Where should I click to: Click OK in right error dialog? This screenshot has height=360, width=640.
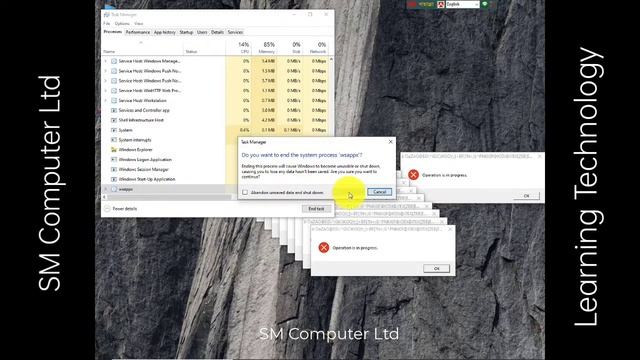point(527,196)
